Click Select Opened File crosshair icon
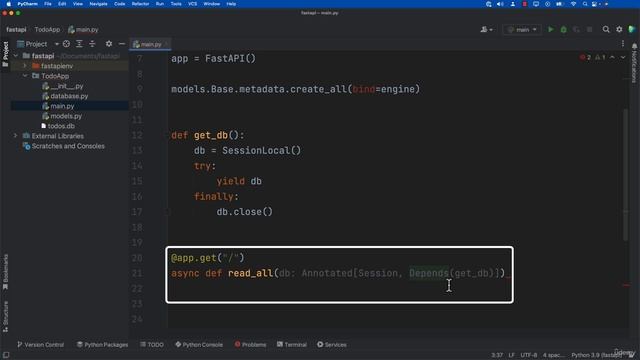 66,44
